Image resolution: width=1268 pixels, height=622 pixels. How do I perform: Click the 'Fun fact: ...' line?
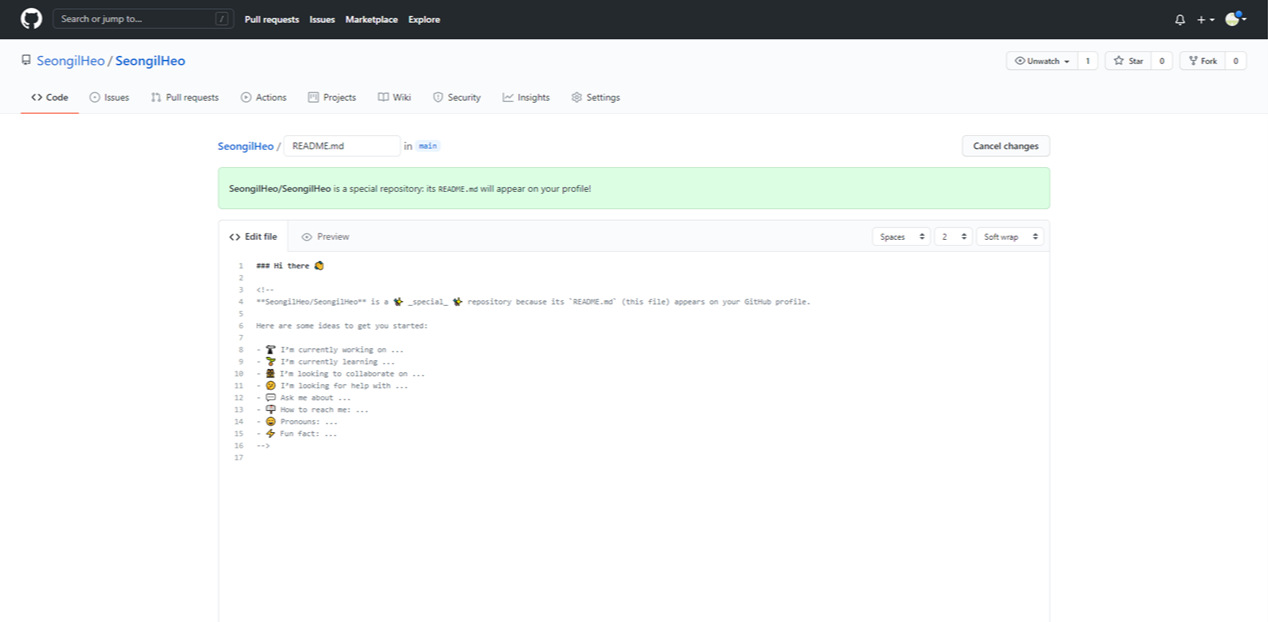[297, 434]
